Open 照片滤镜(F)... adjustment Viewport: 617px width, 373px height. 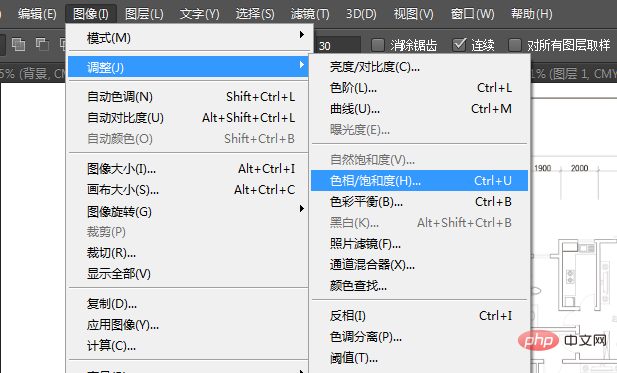click(x=419, y=244)
